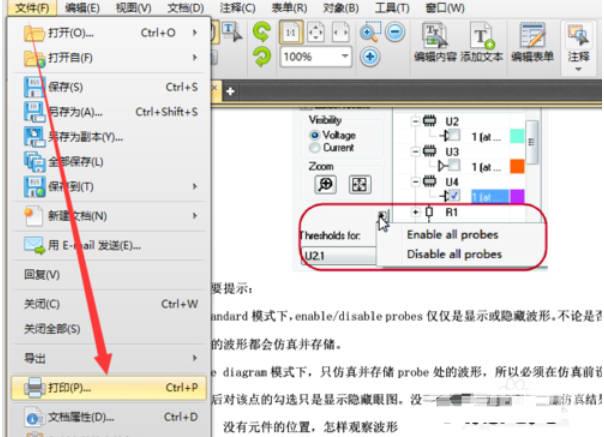Expand the 新建文档(N) submenu arrow
The image size is (604, 437).
(195, 216)
